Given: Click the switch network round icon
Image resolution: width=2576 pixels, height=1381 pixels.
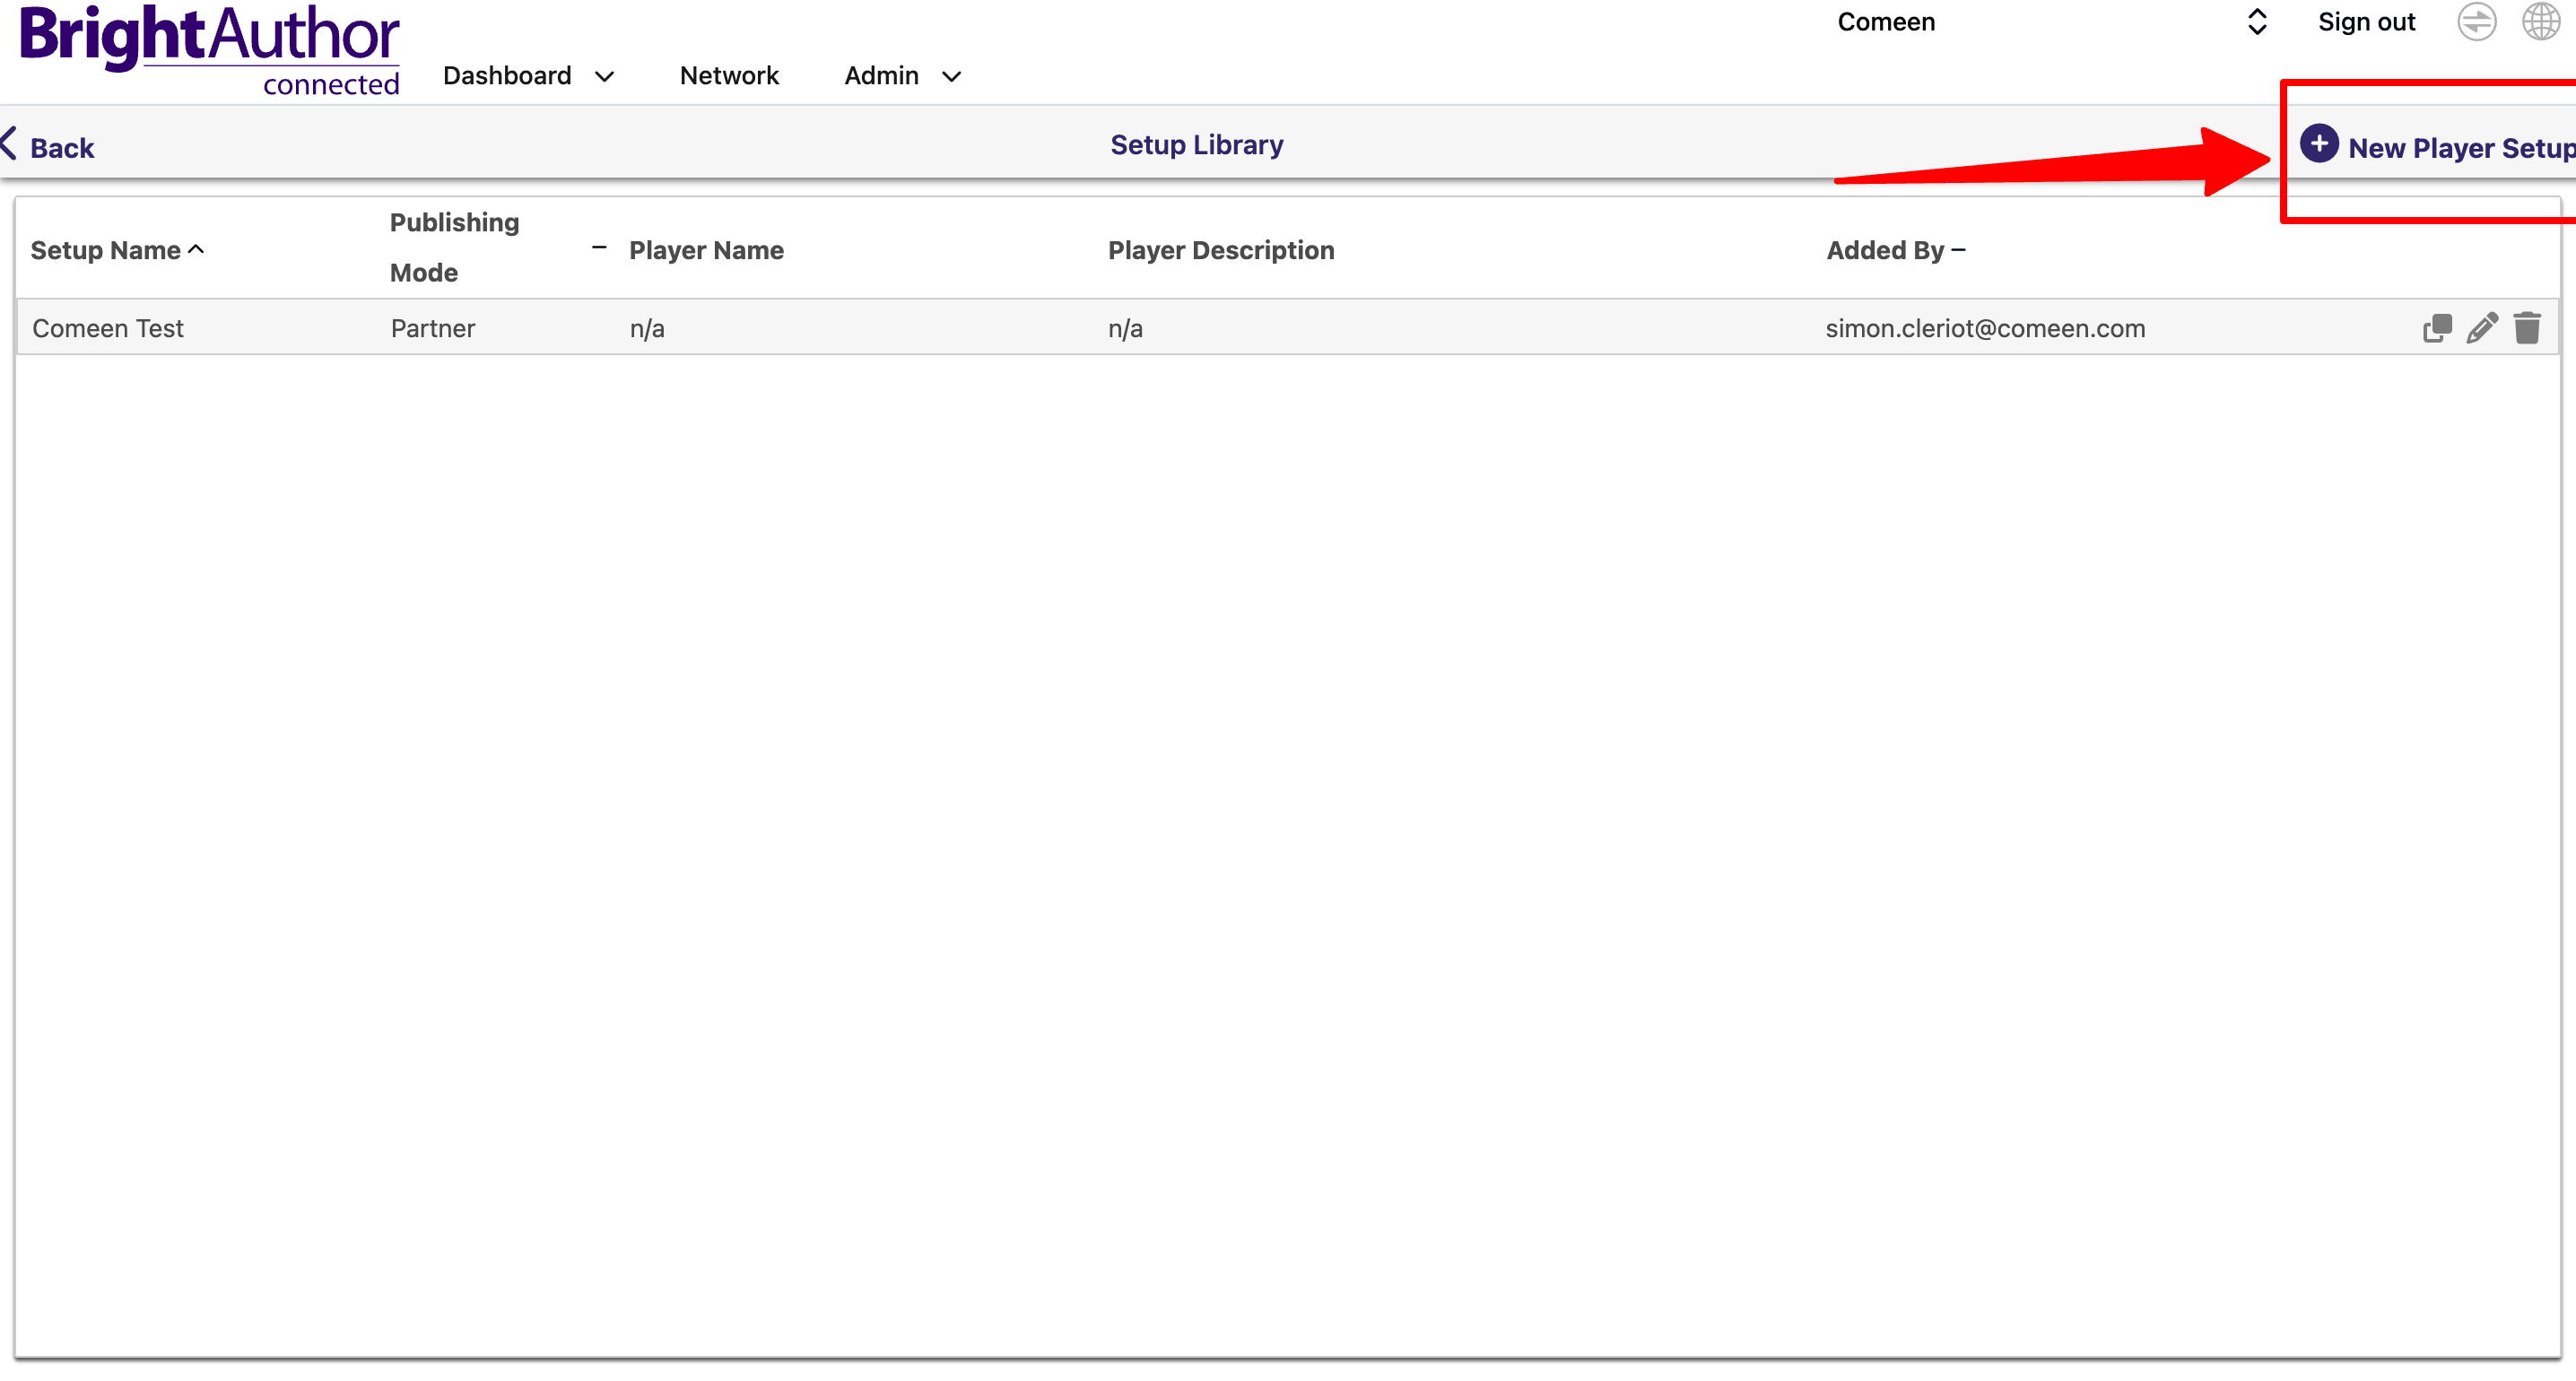Looking at the screenshot, I should pos(2476,22).
